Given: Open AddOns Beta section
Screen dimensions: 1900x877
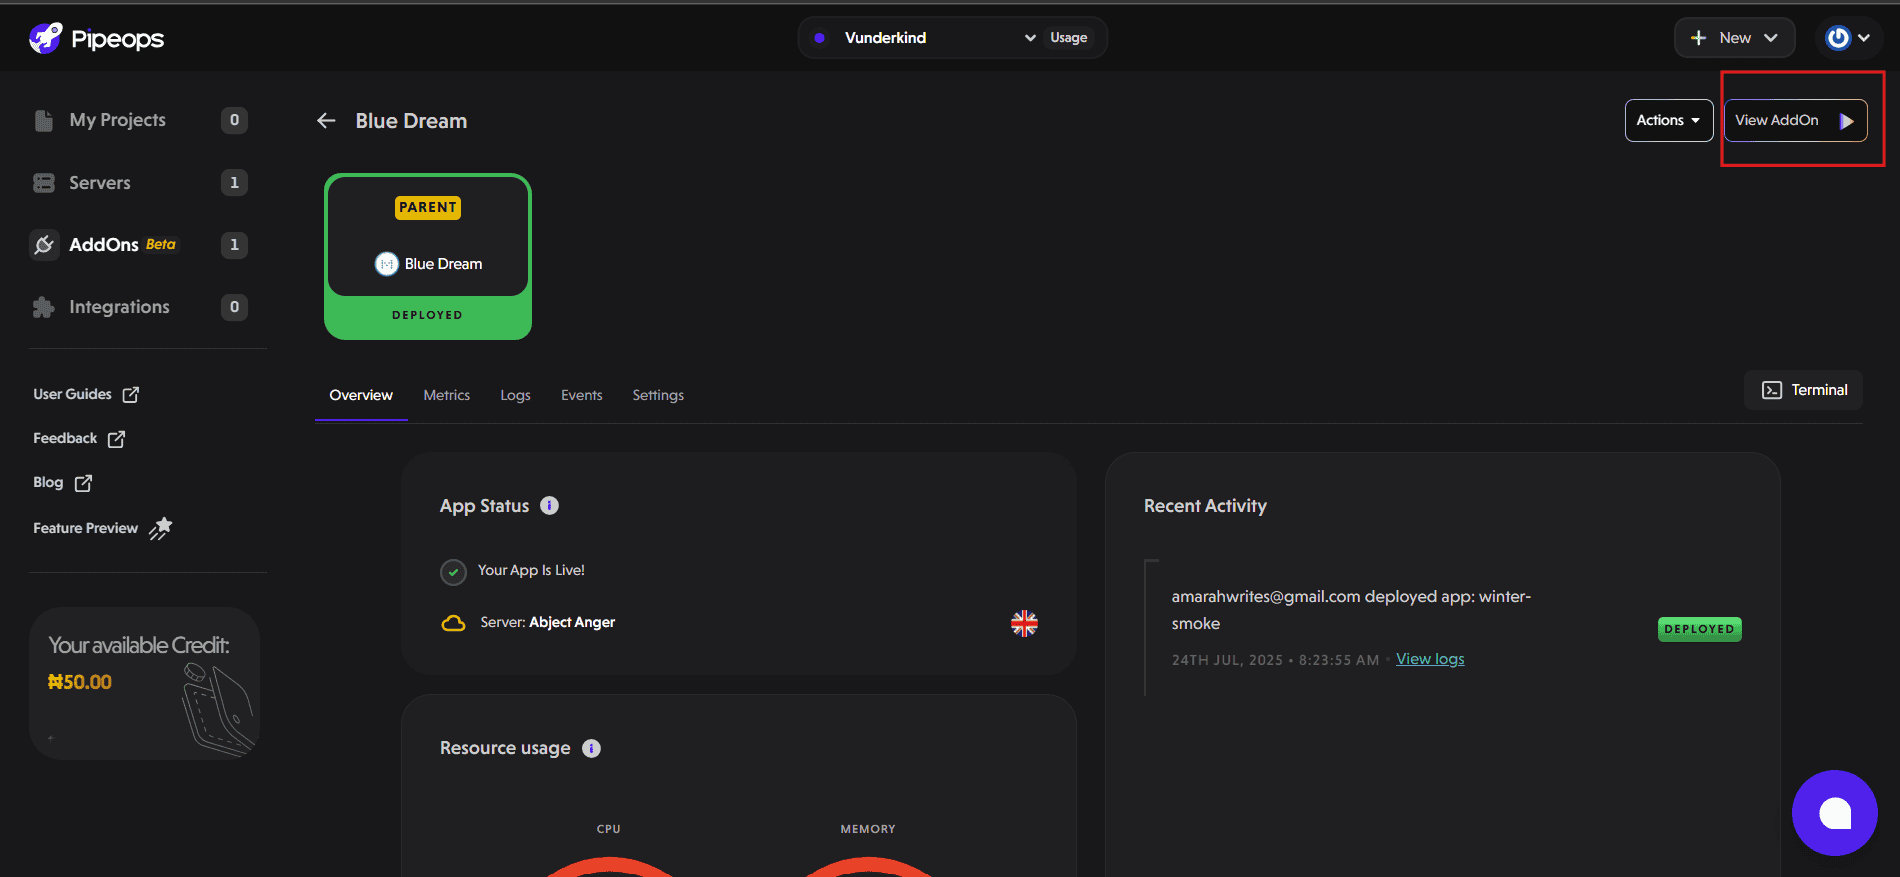Looking at the screenshot, I should pos(122,245).
